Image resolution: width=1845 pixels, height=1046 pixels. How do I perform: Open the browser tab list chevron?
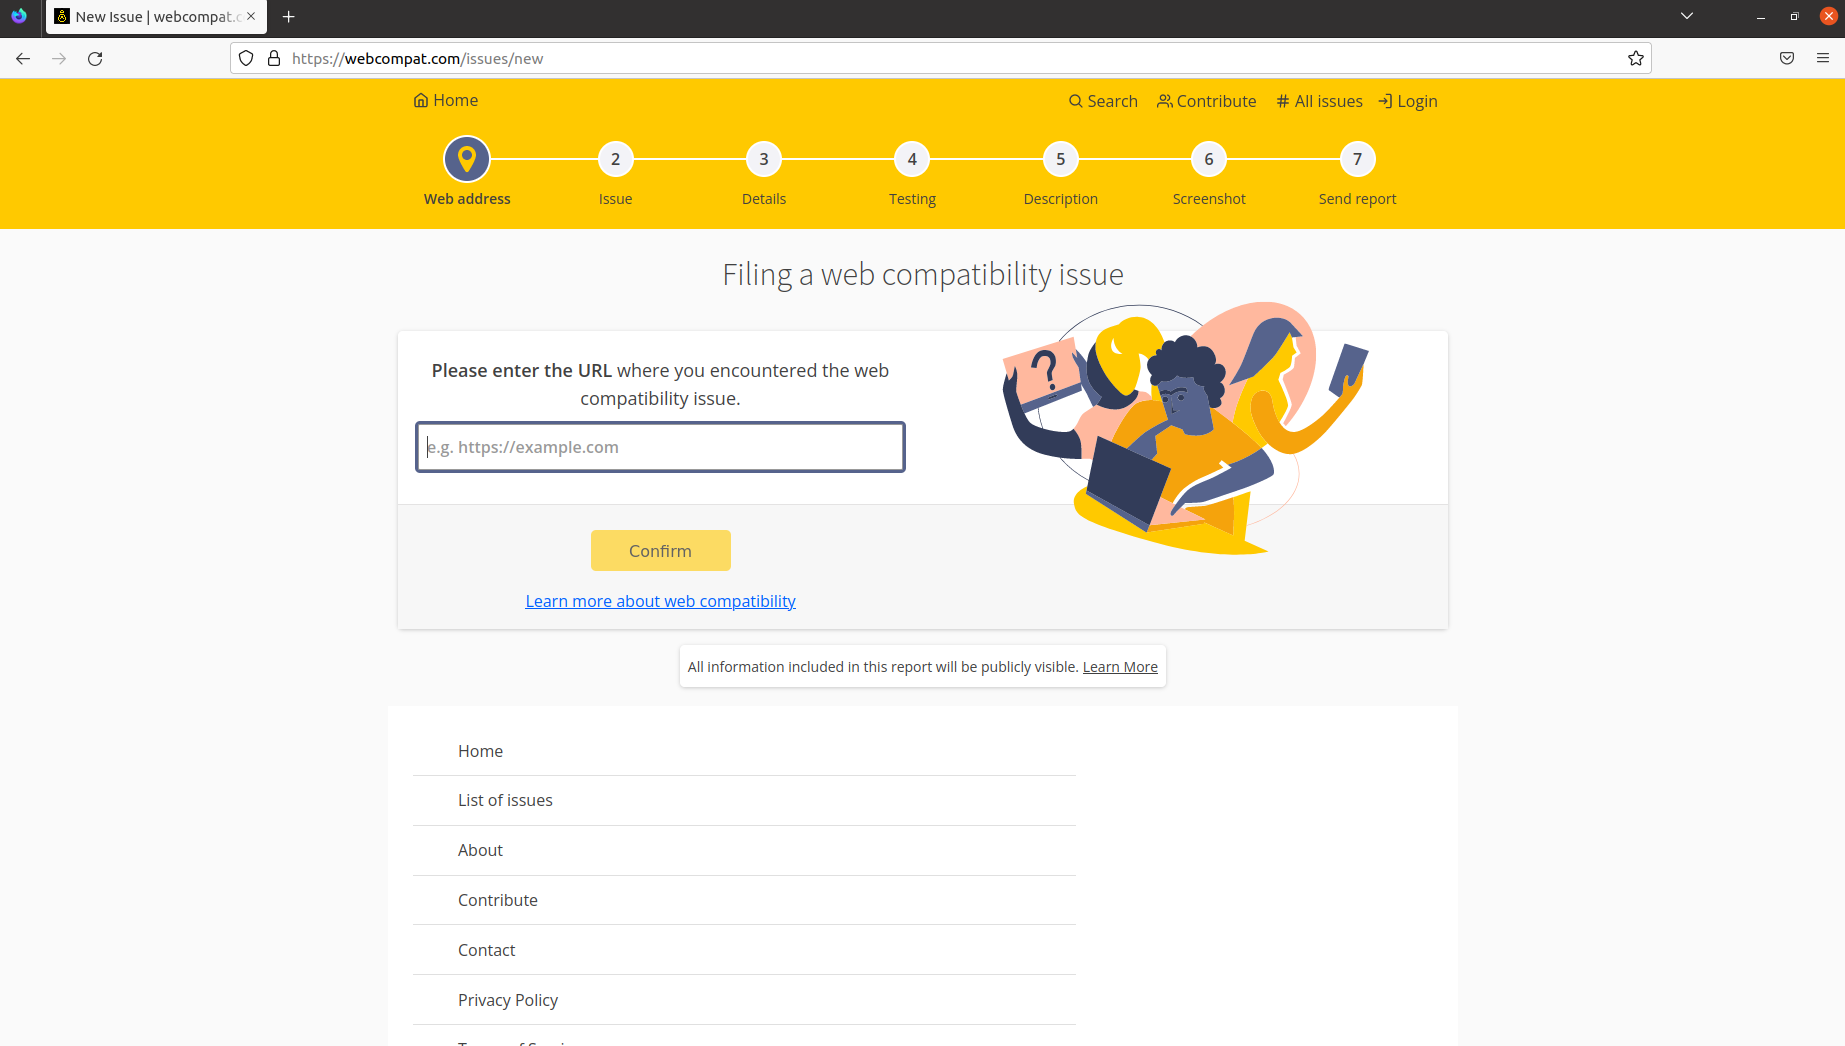click(x=1686, y=16)
